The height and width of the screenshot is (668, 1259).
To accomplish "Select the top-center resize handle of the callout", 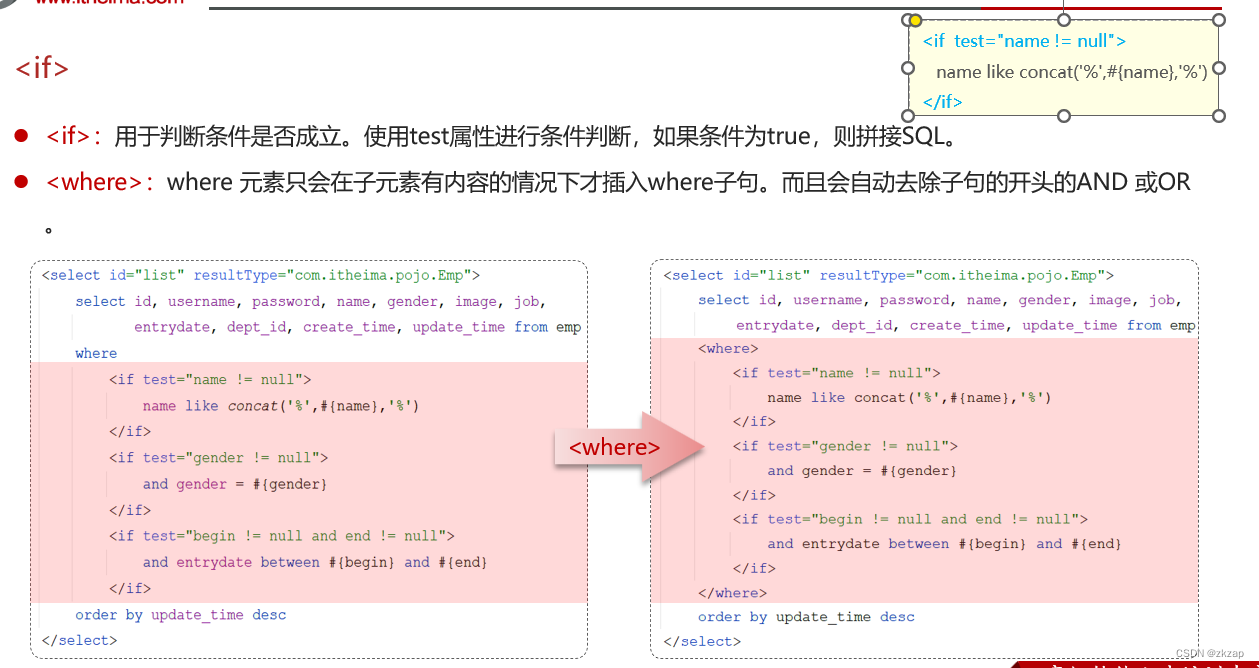I will (x=1063, y=18).
